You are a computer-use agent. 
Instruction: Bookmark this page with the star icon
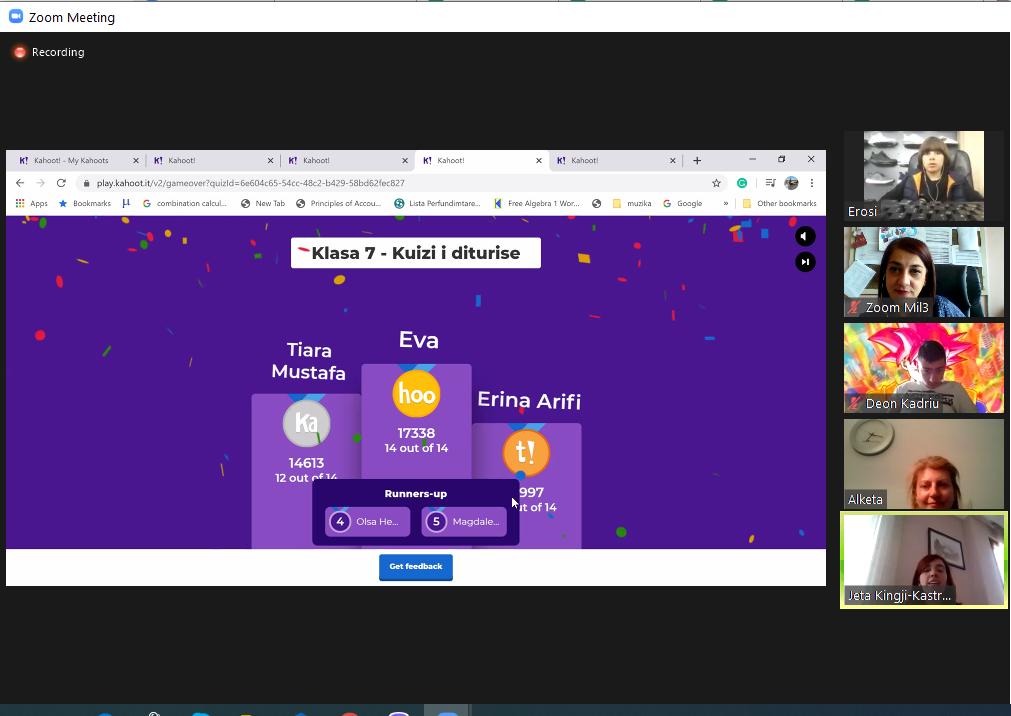pos(716,183)
